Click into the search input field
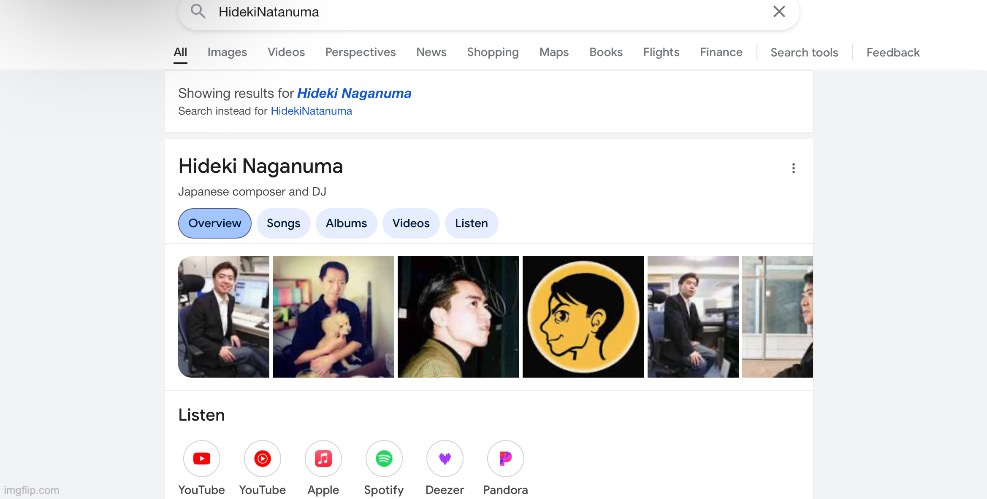 (480, 12)
